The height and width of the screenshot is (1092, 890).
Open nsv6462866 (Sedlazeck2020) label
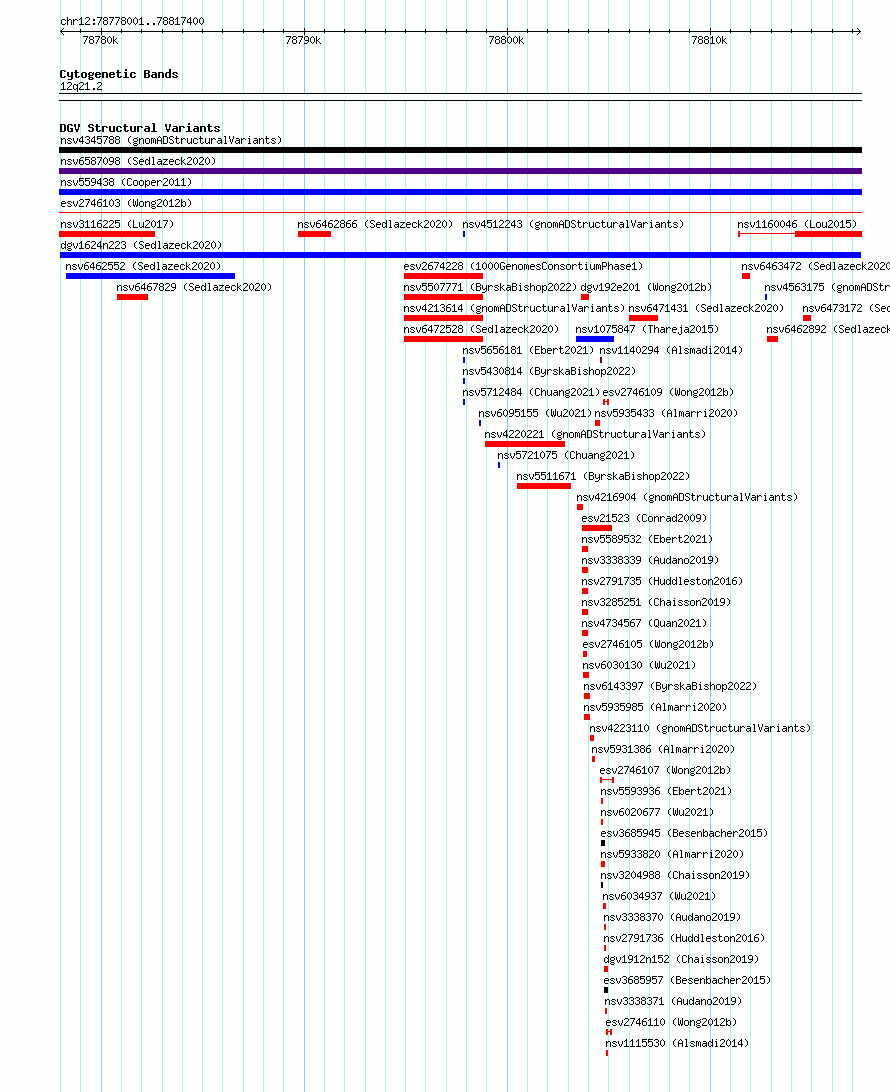click(375, 224)
